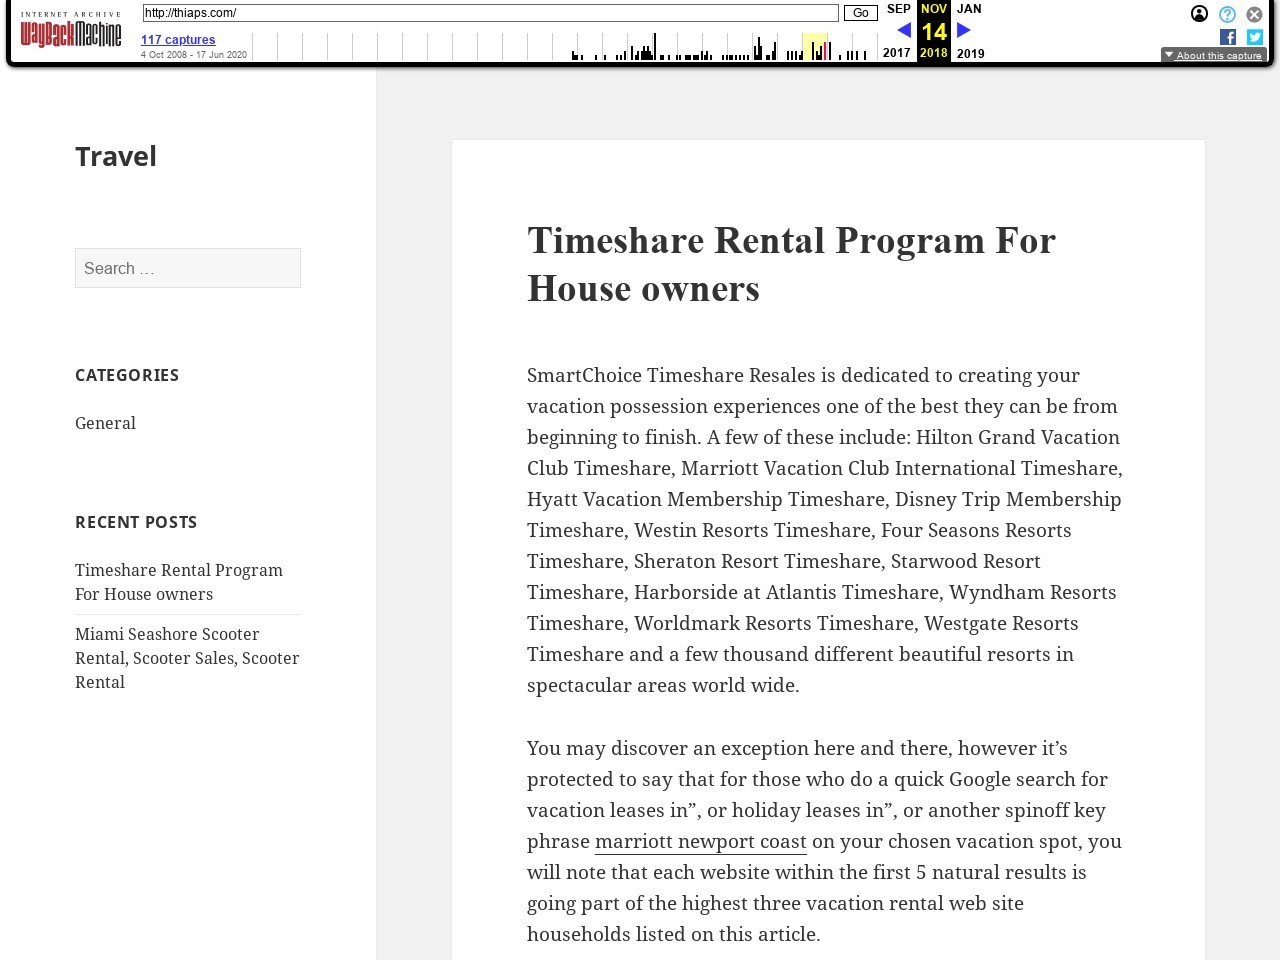The image size is (1280, 960).
Task: Open Miami Seashore Scooter Rental recent post
Action: coord(187,658)
